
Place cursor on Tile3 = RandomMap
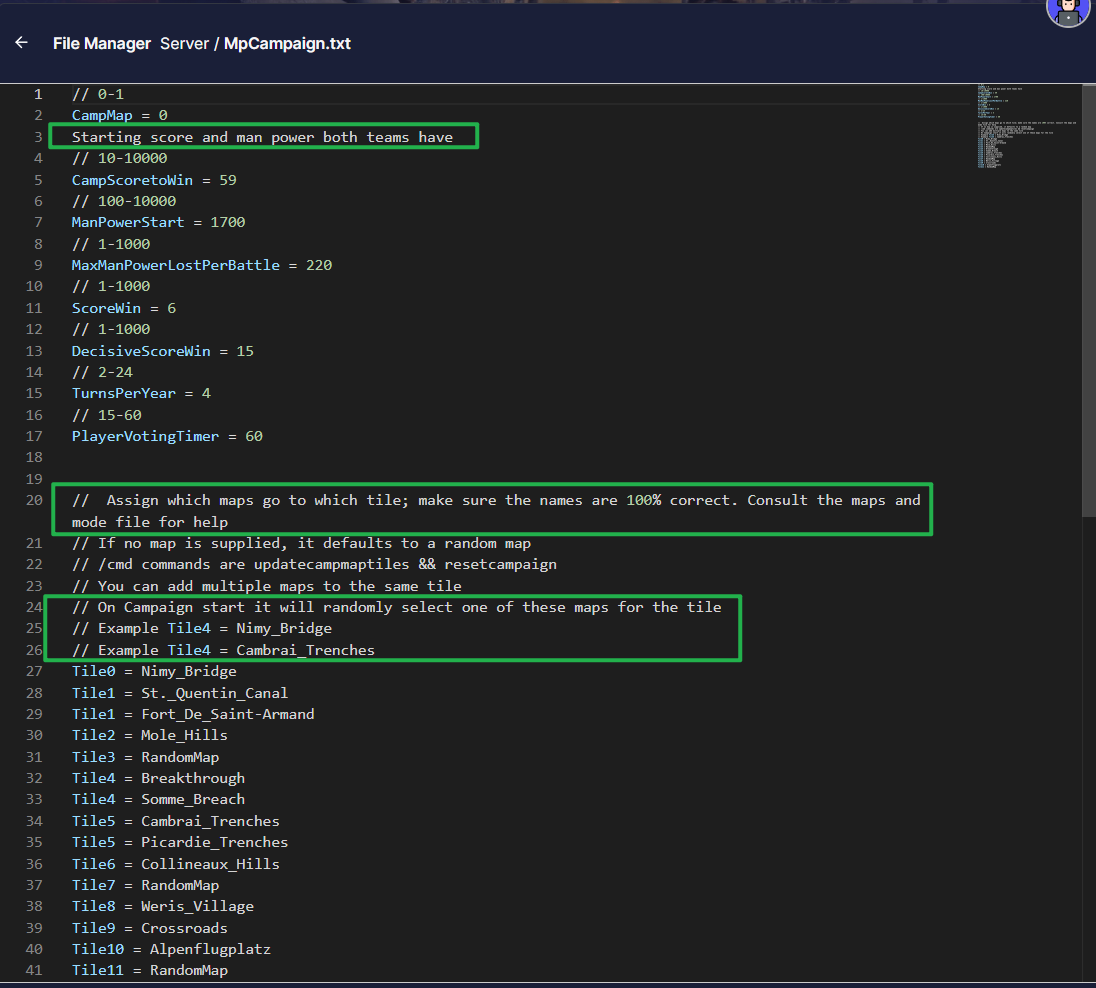pos(145,757)
